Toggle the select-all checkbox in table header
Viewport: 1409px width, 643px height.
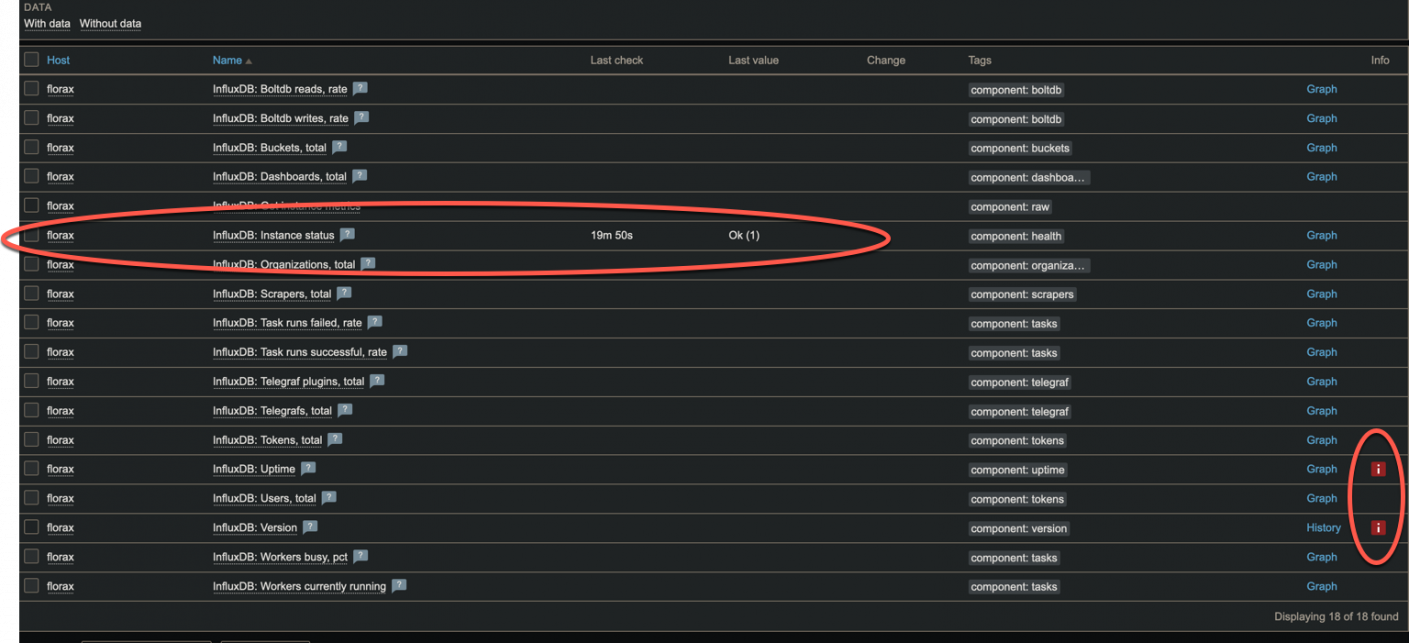point(31,59)
